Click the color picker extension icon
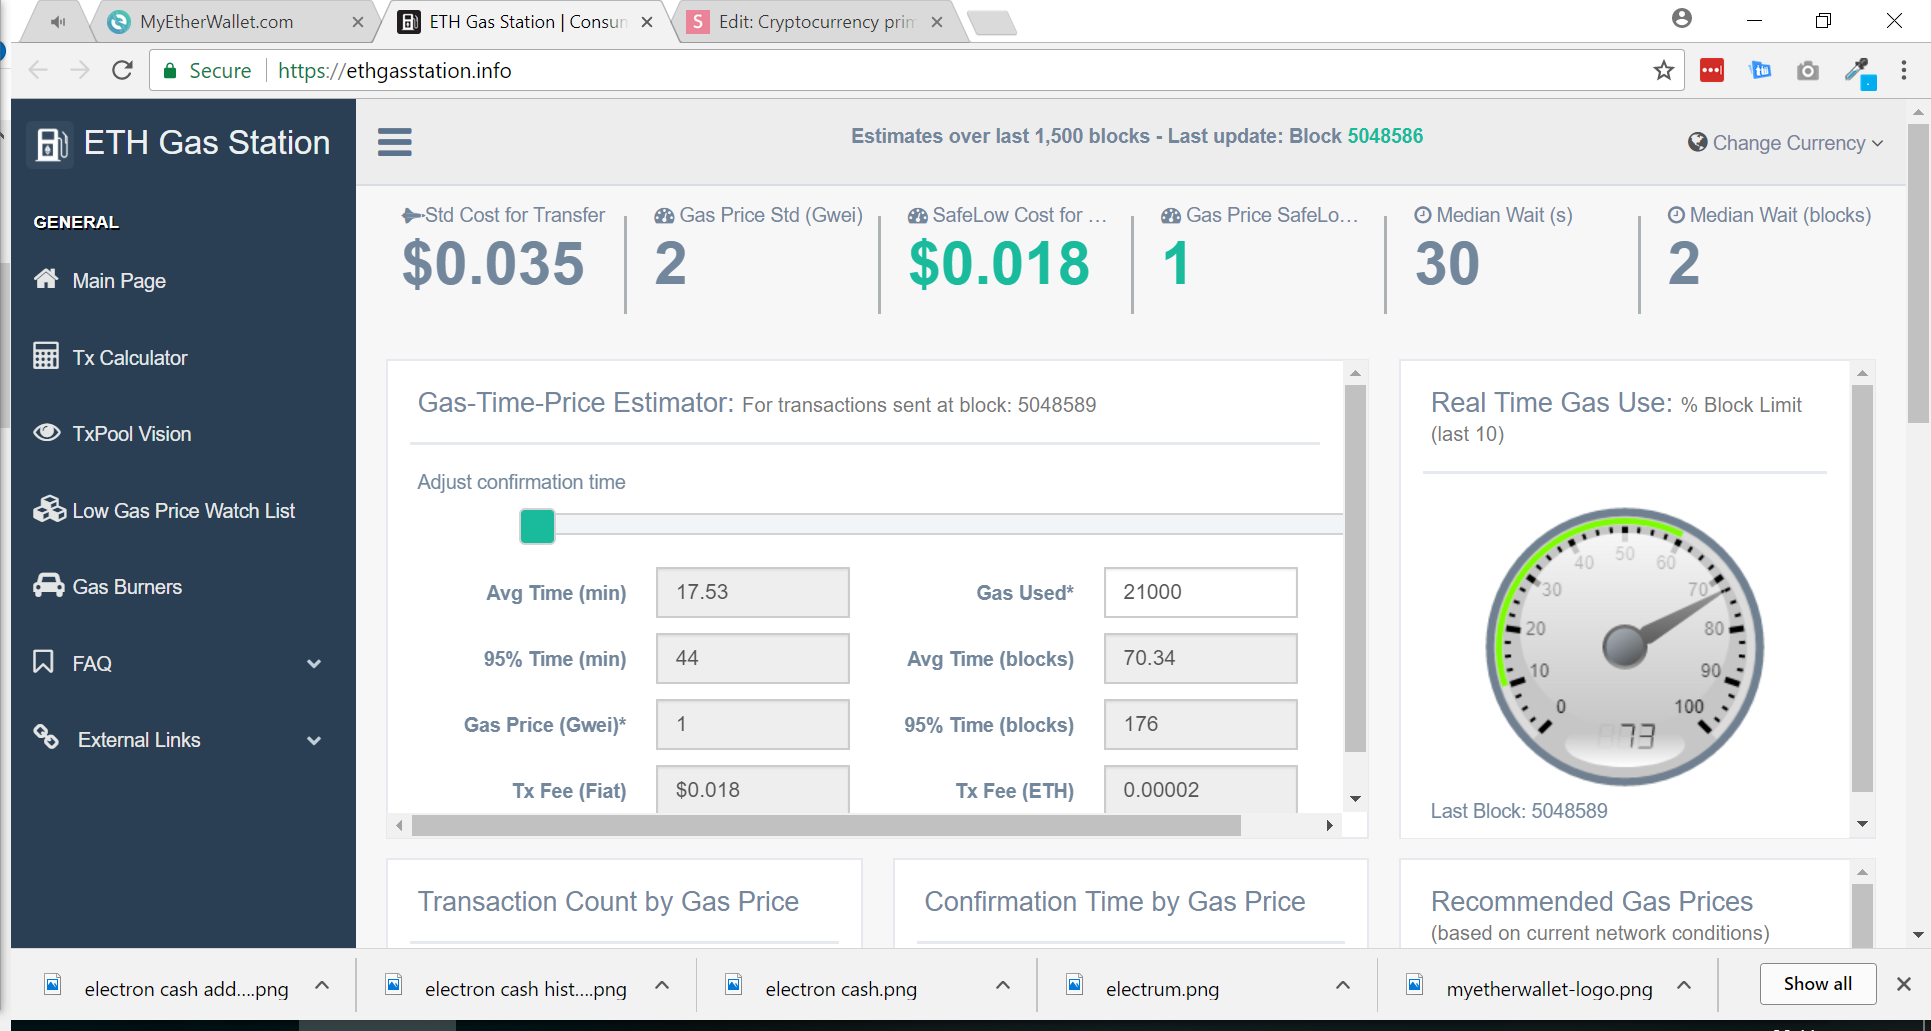 1859,72
